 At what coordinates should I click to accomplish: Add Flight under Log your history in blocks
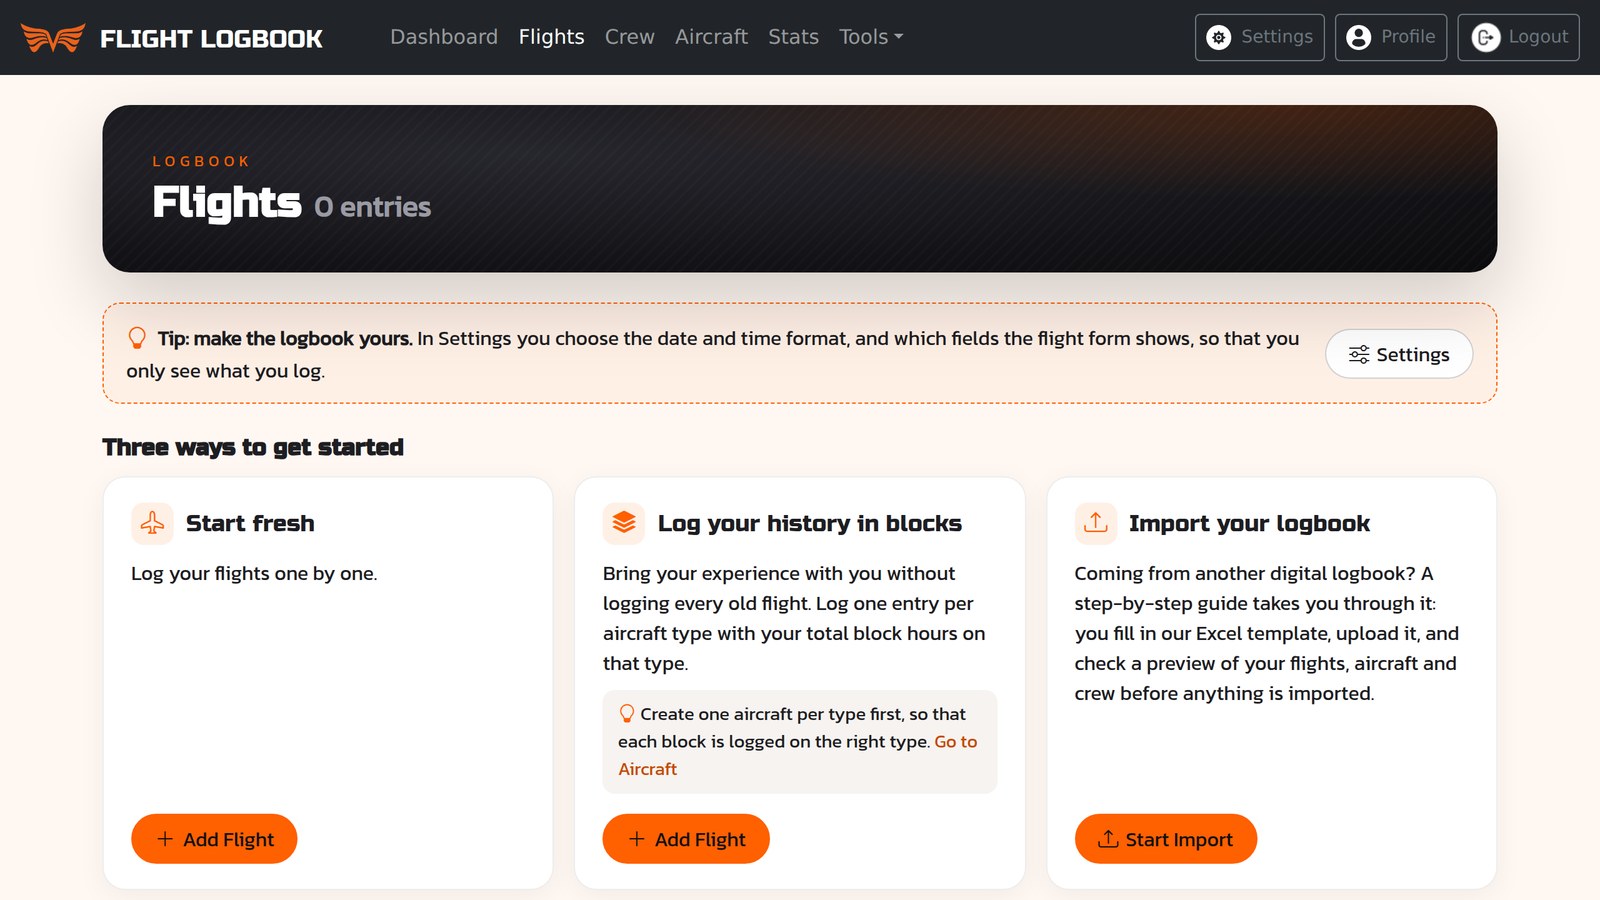686,839
